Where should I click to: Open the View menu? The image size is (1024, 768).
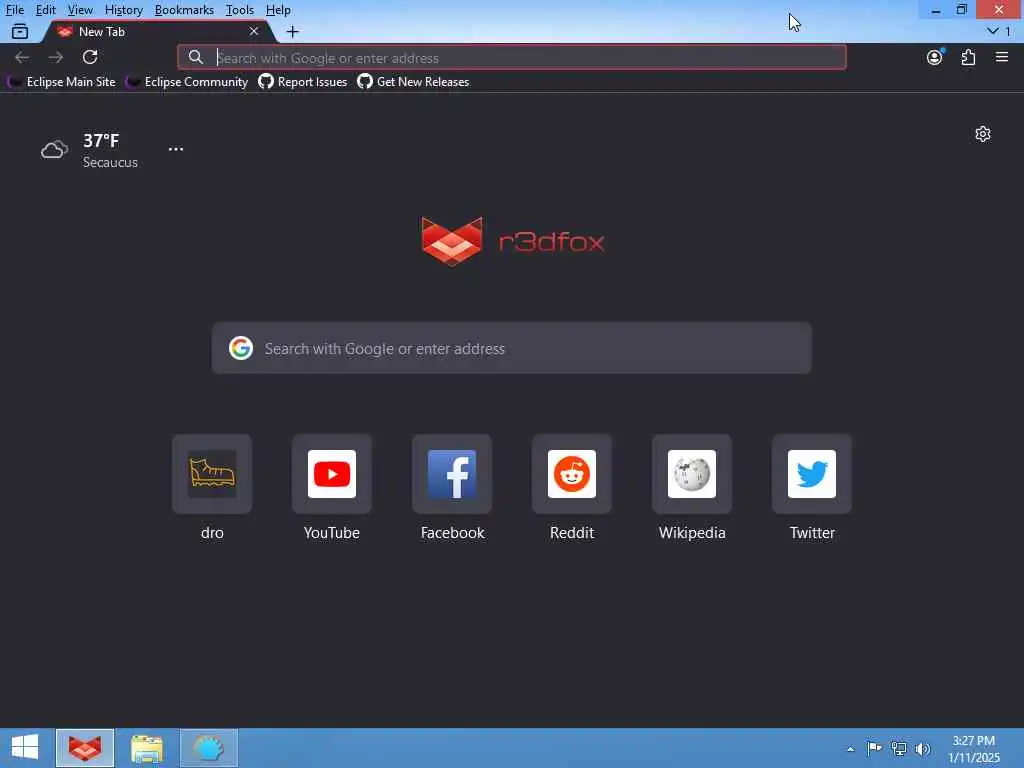tap(80, 10)
